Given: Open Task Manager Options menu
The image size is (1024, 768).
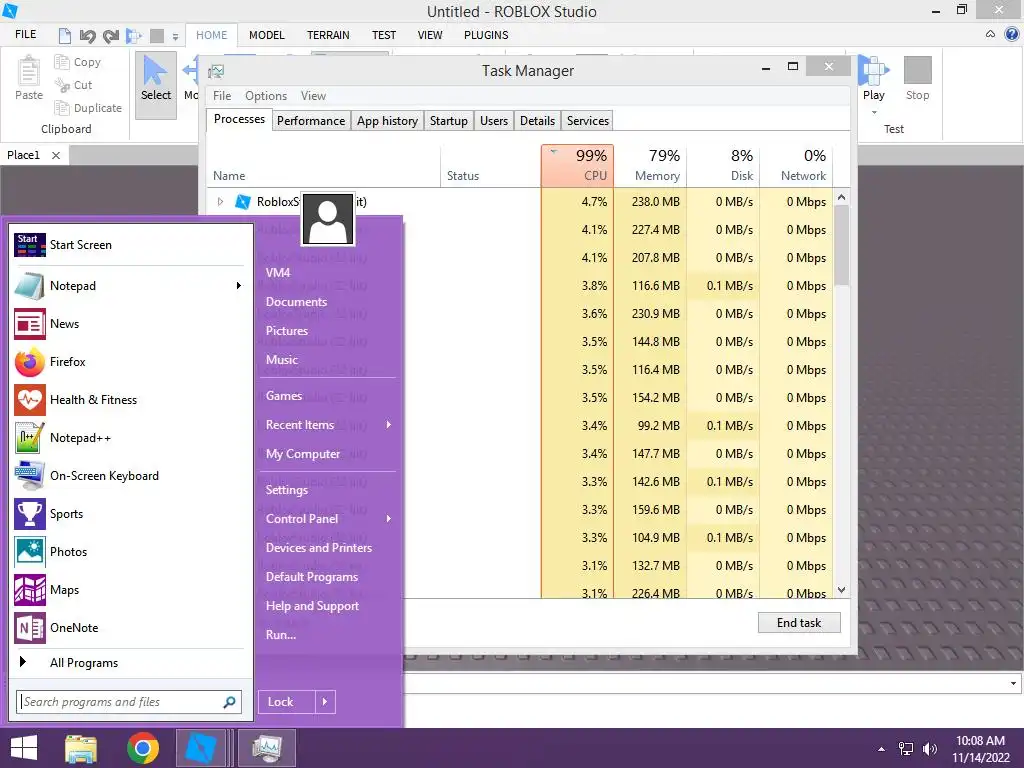Looking at the screenshot, I should tap(266, 96).
